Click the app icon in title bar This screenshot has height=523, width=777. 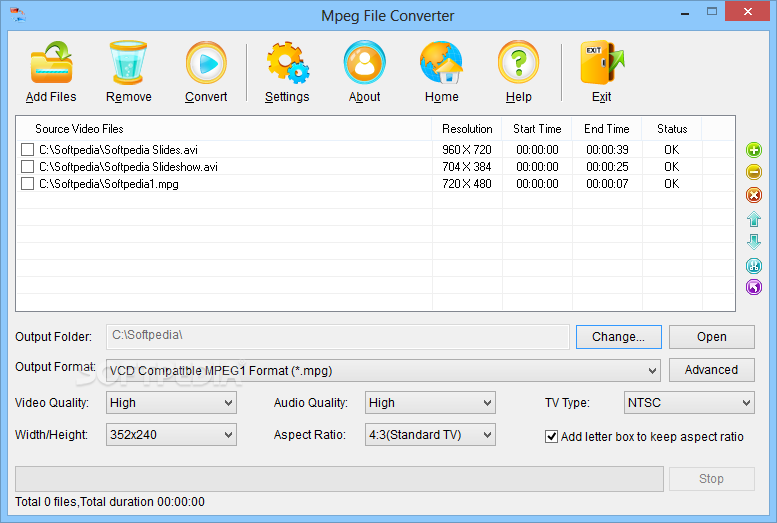click(18, 14)
